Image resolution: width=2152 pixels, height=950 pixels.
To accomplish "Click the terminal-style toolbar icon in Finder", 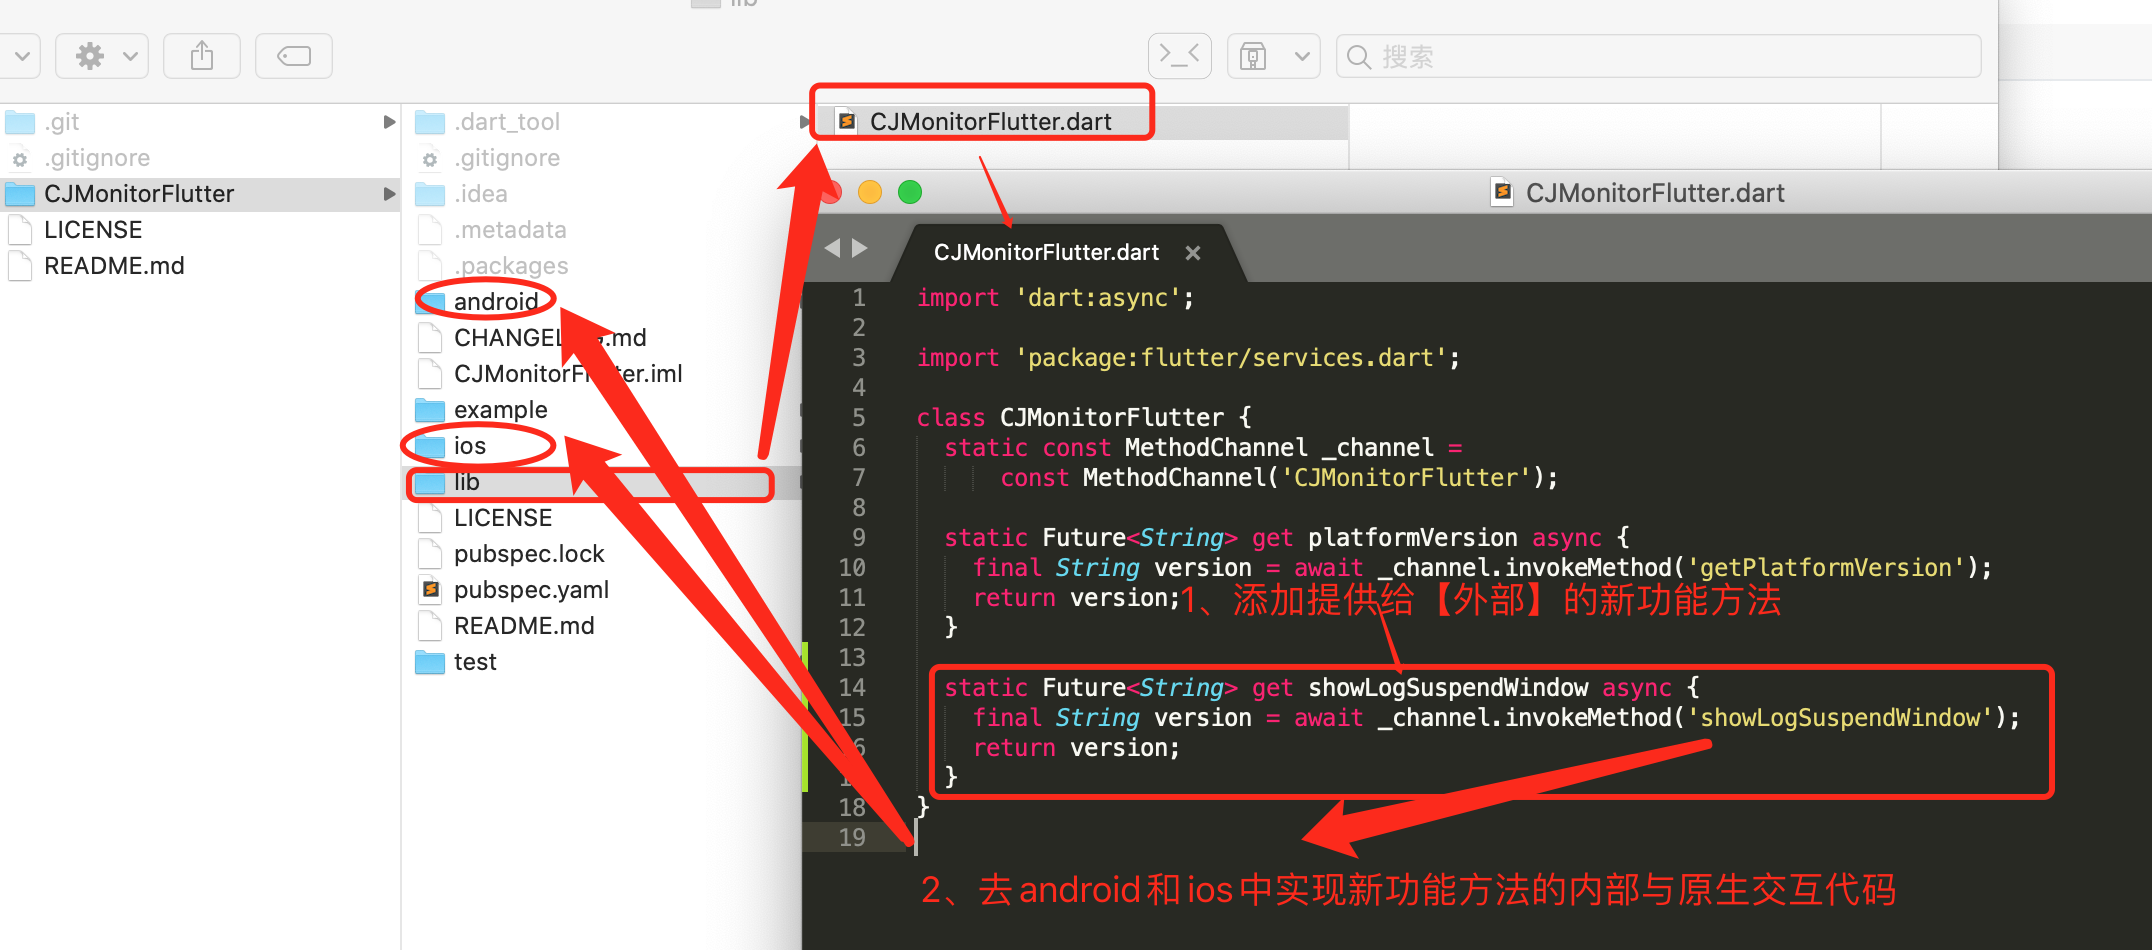I will click(1179, 56).
